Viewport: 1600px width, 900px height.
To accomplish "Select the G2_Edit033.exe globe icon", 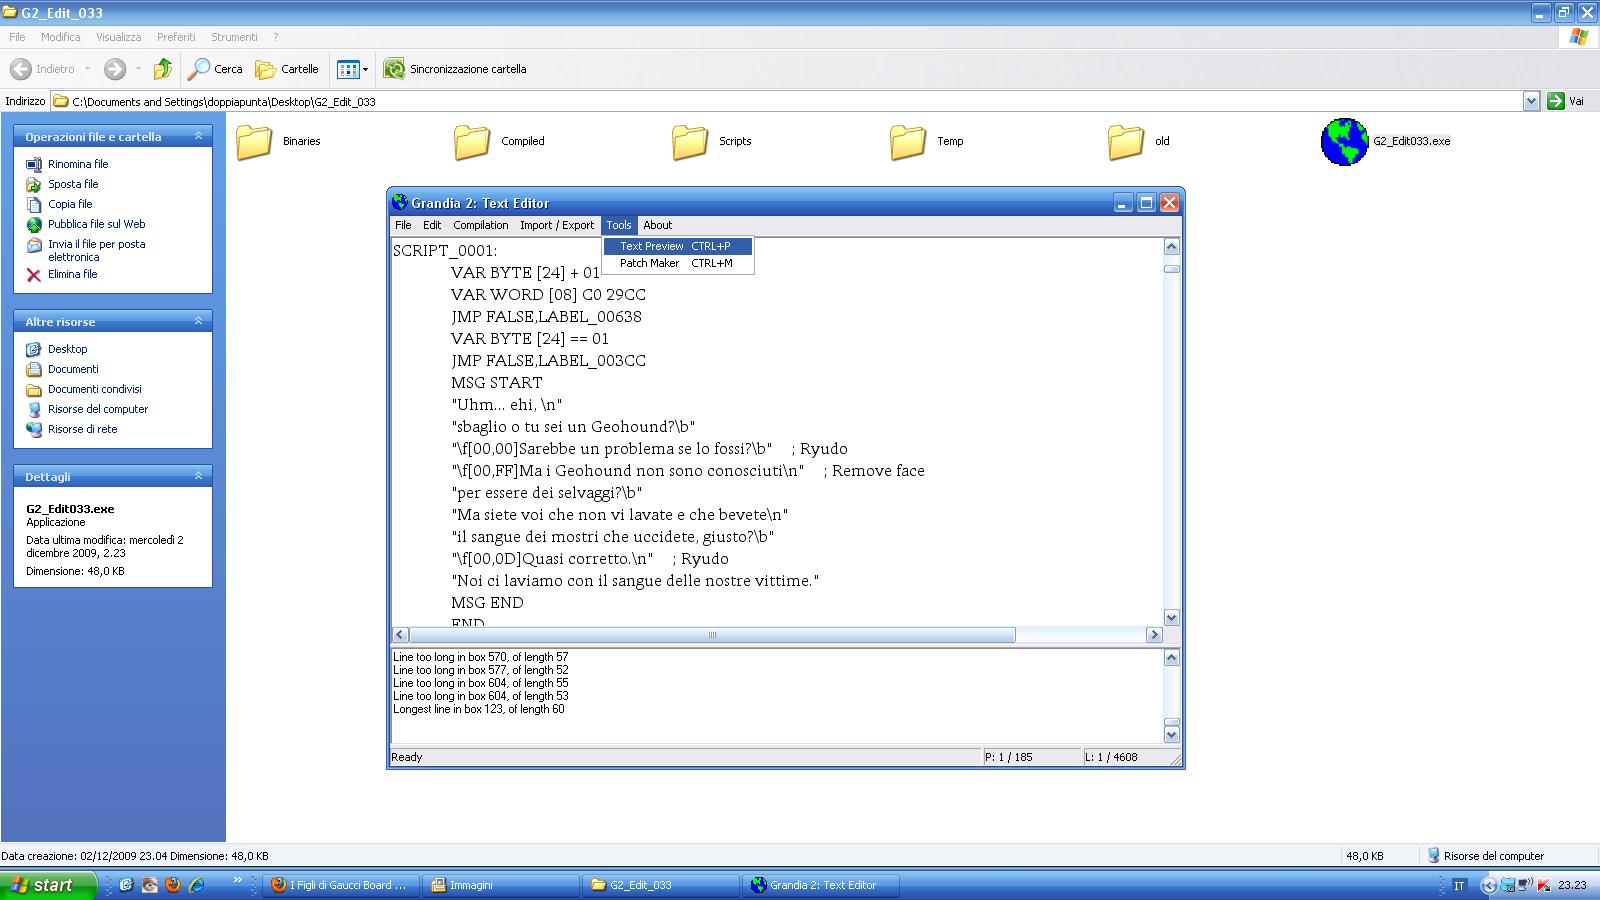I will (1344, 142).
